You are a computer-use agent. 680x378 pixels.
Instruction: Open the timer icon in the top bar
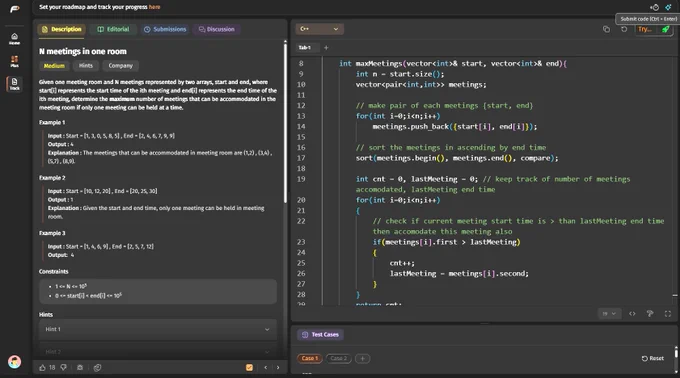(655, 7)
